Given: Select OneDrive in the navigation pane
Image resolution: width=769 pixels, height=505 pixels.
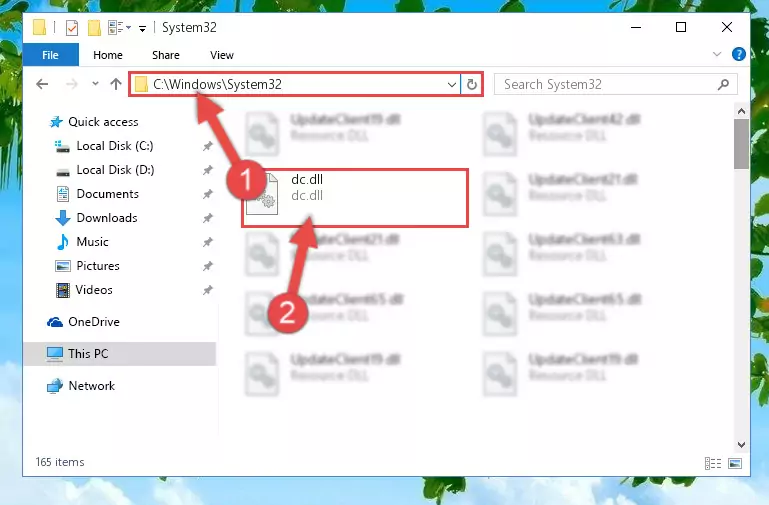Looking at the screenshot, I should (x=83, y=322).
